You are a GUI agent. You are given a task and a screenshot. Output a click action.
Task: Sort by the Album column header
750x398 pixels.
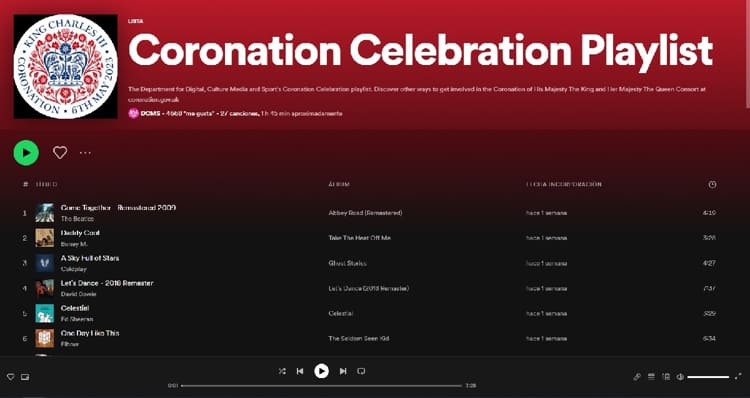pyautogui.click(x=339, y=184)
